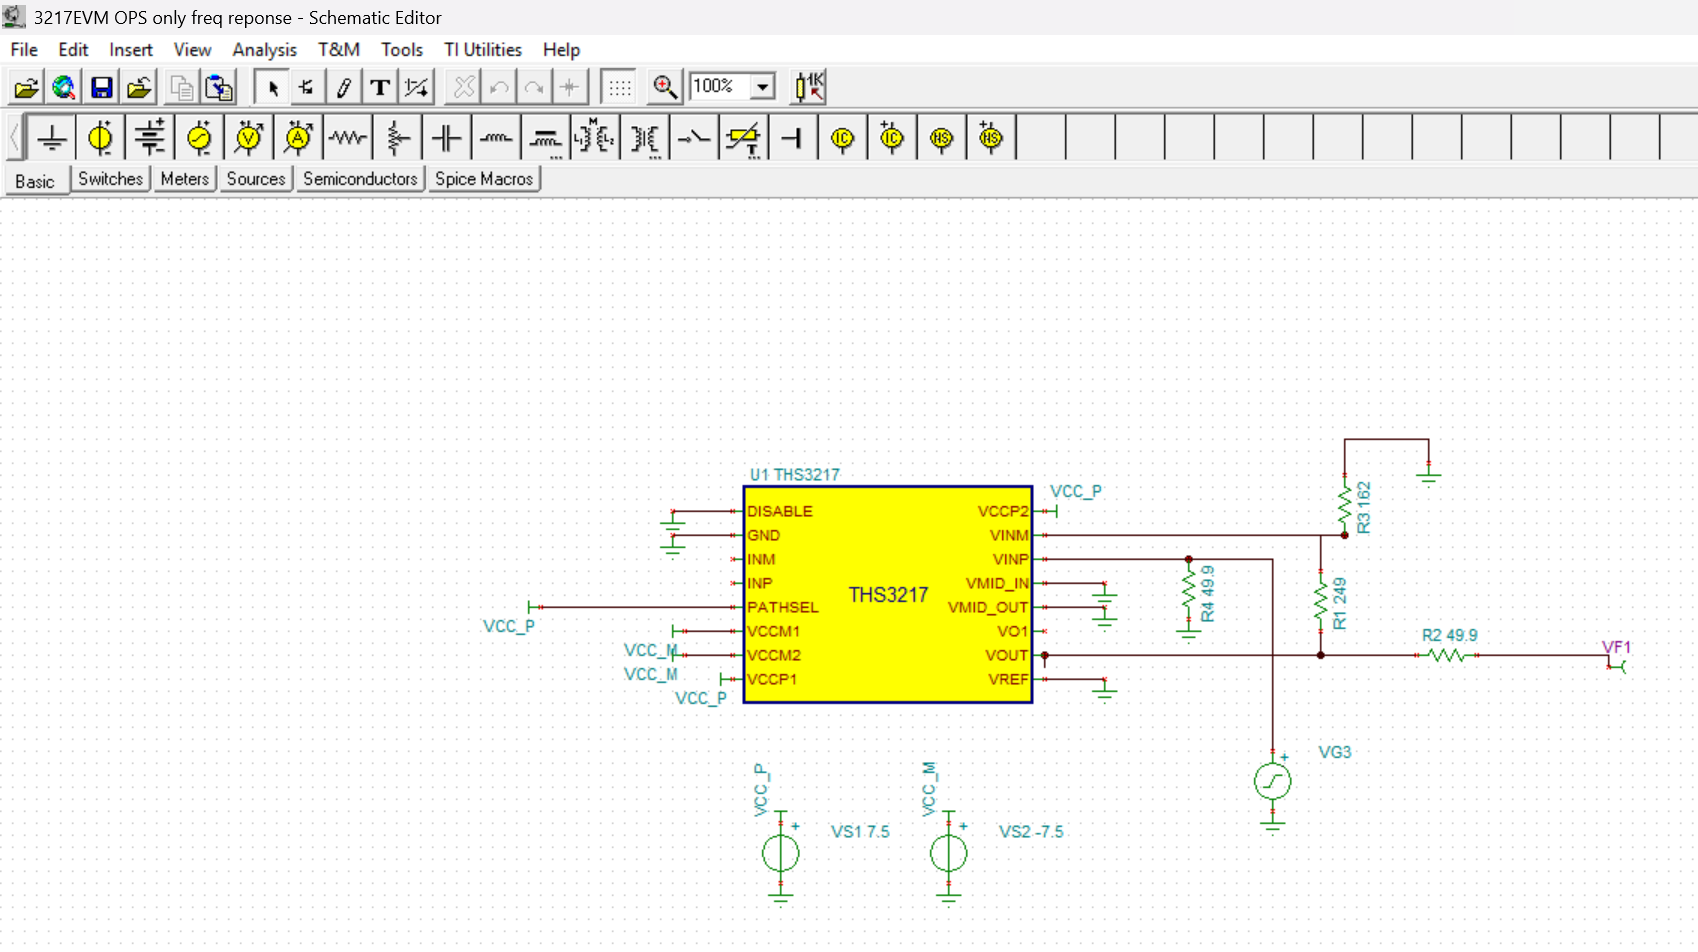Image resolution: width=1698 pixels, height=952 pixels.
Task: Pick the ammeter component
Action: (298, 138)
